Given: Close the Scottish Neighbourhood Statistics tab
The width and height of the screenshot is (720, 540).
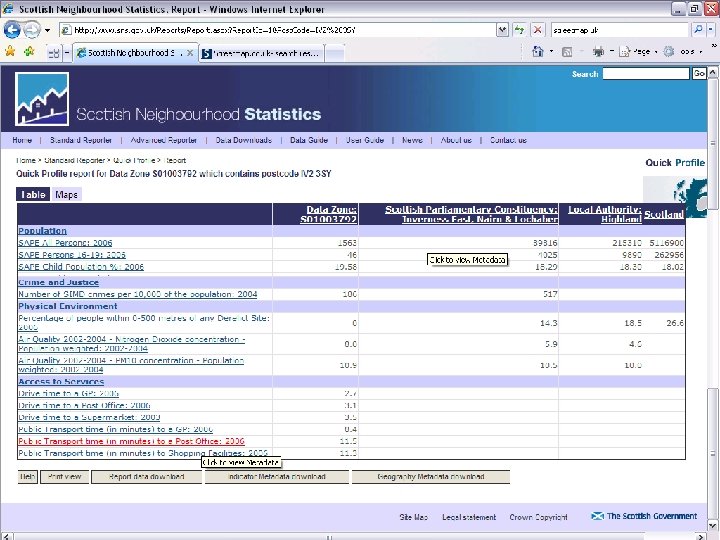Looking at the screenshot, I should coord(190,53).
